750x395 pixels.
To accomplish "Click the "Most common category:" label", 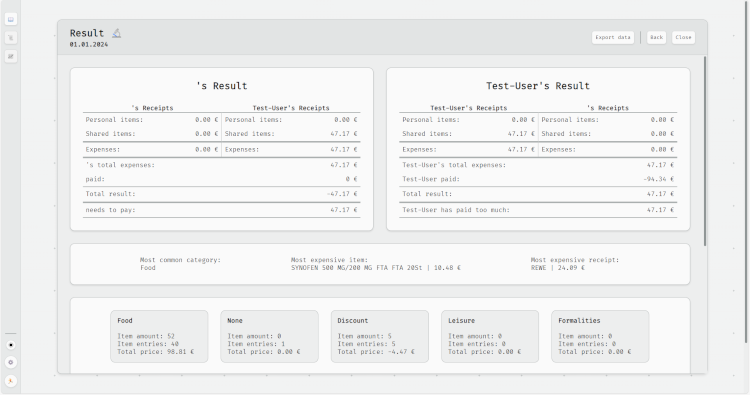I will tap(180, 260).
